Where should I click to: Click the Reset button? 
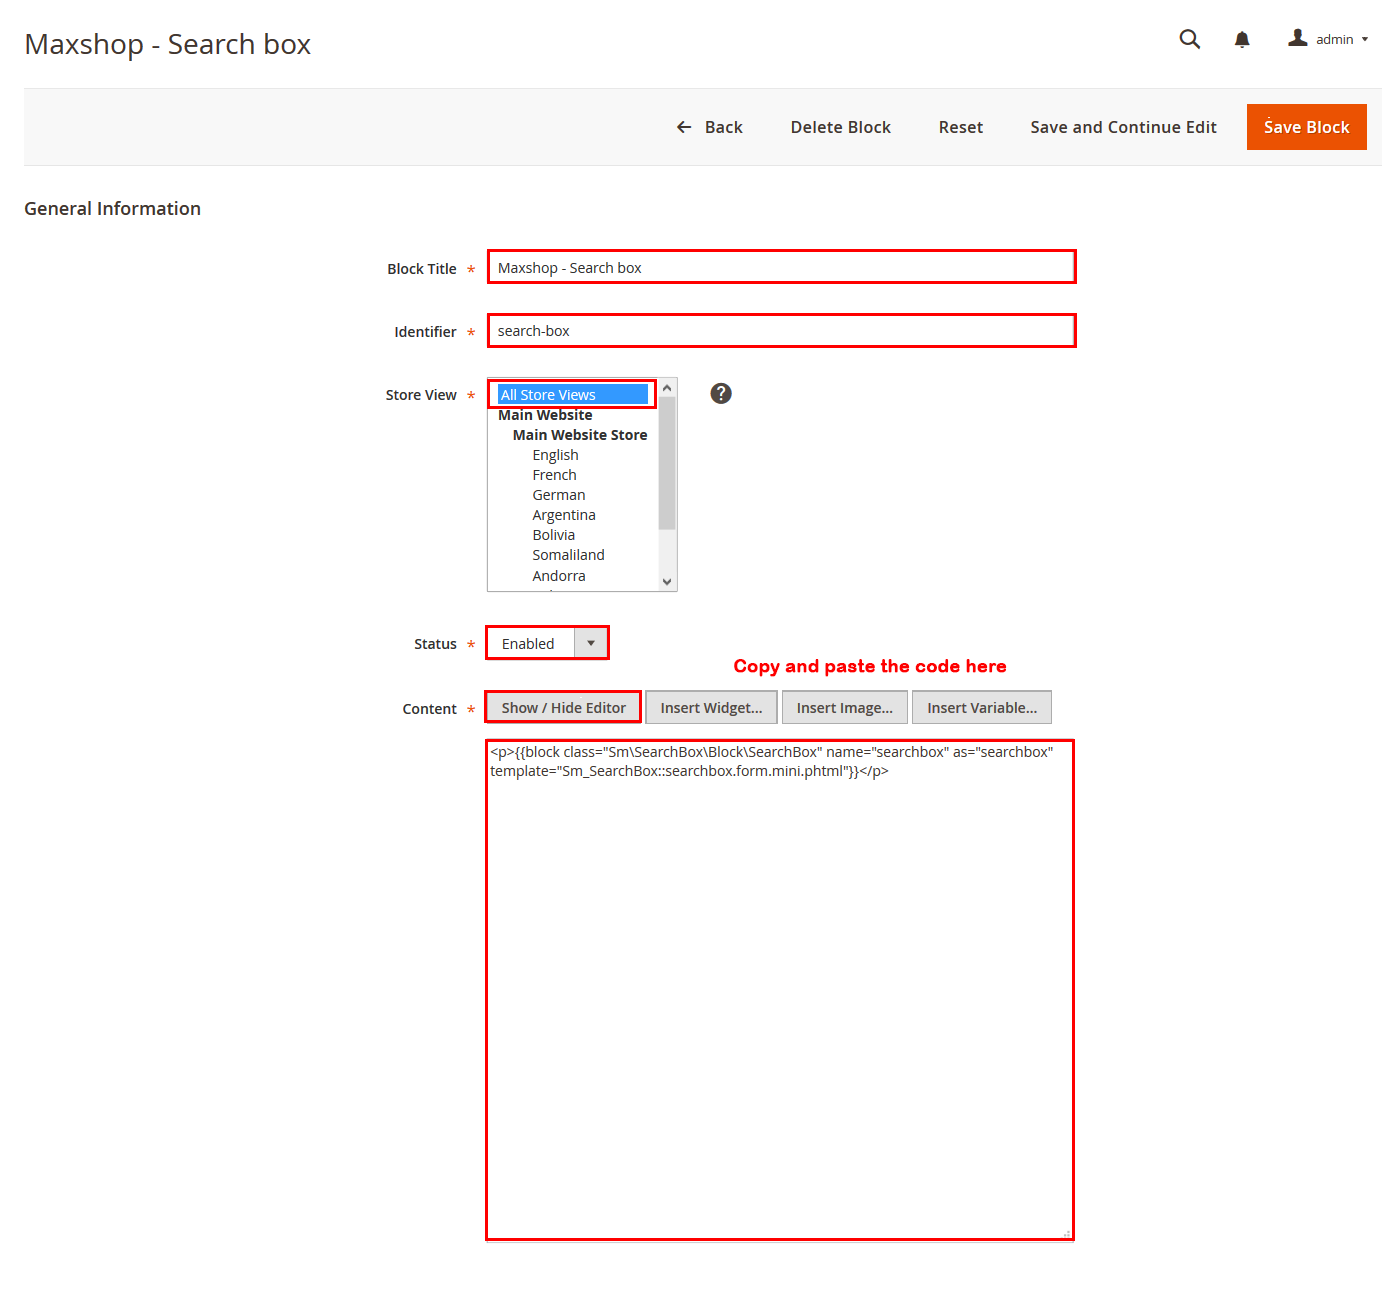point(960,127)
